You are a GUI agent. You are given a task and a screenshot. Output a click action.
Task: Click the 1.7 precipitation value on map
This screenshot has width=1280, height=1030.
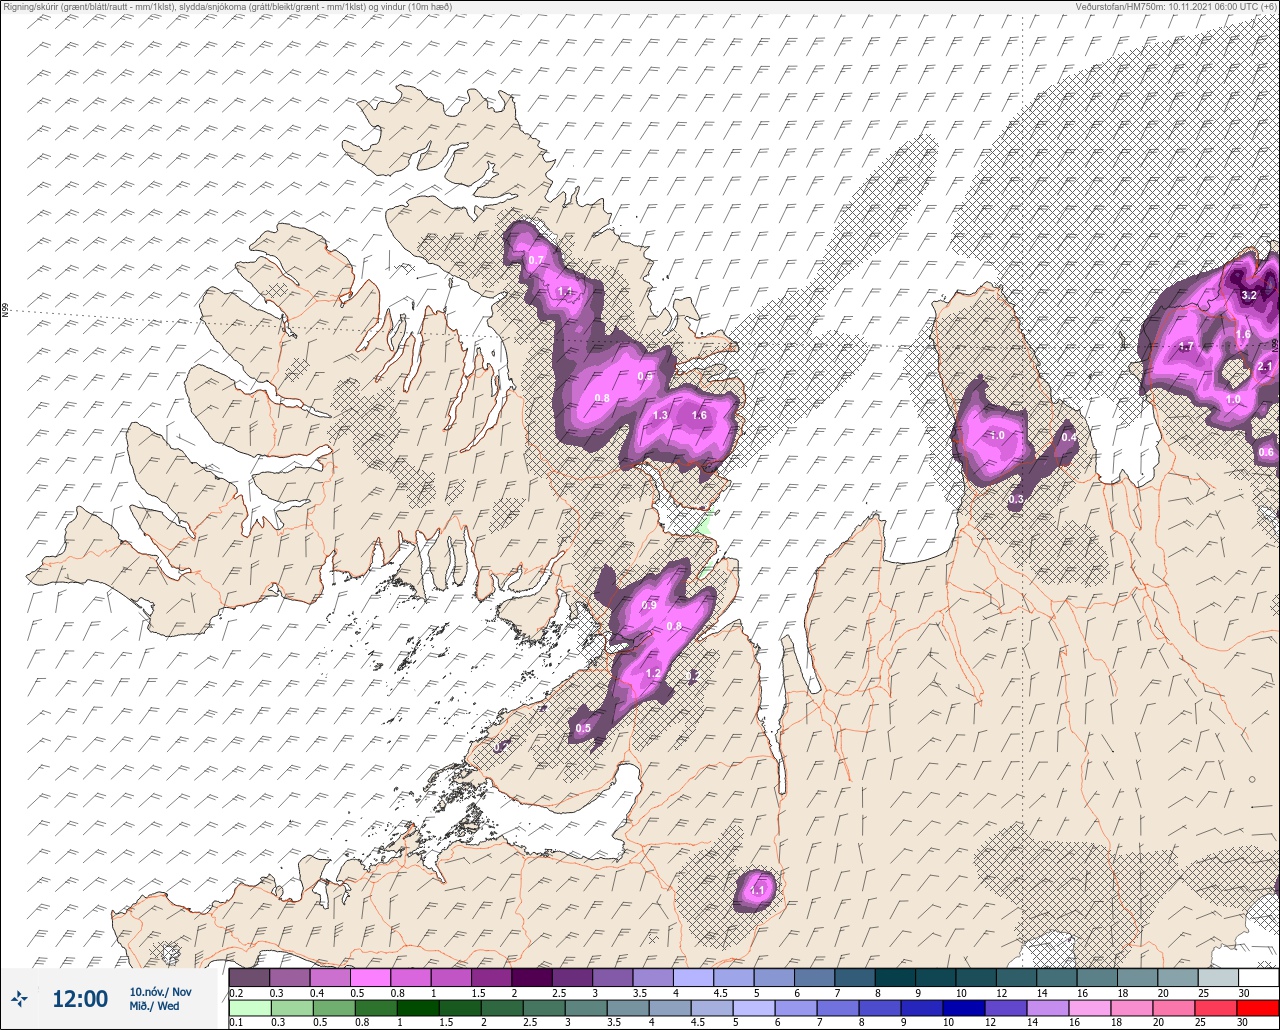[1187, 346]
